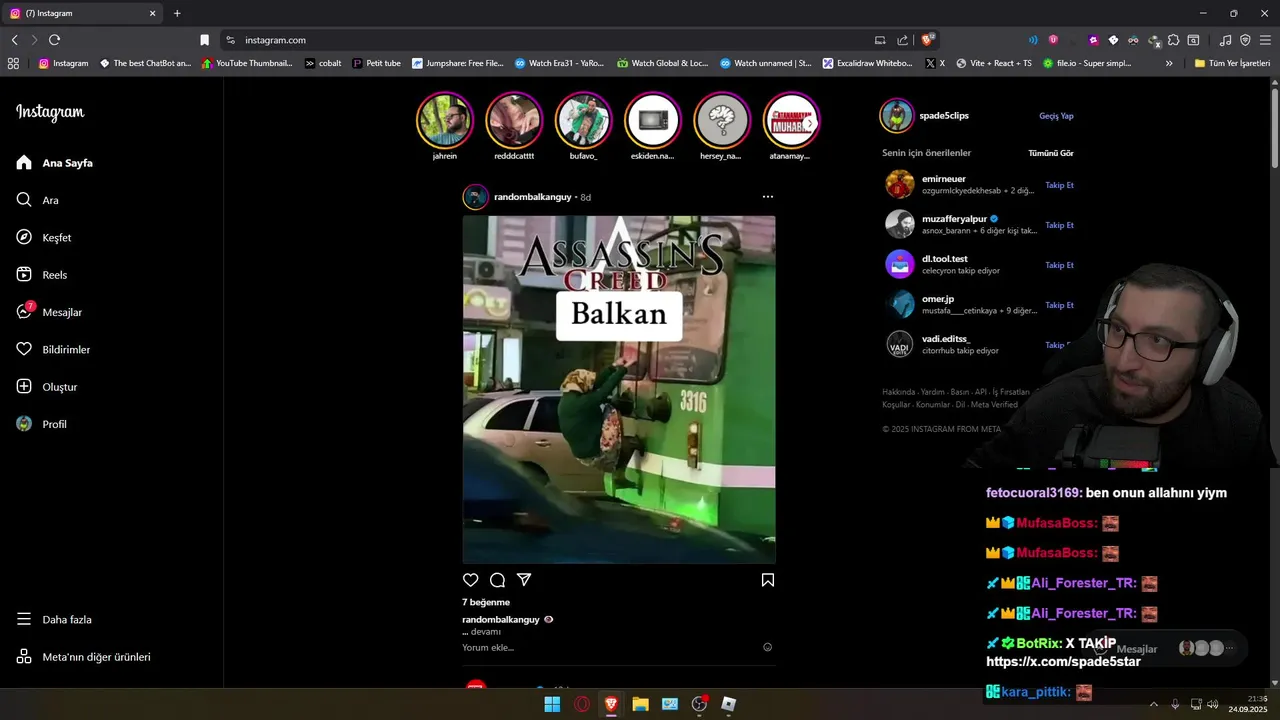Viewport: 1280px width, 720px height.
Task: Open the Vite + React + TS bookmark
Action: point(994,63)
